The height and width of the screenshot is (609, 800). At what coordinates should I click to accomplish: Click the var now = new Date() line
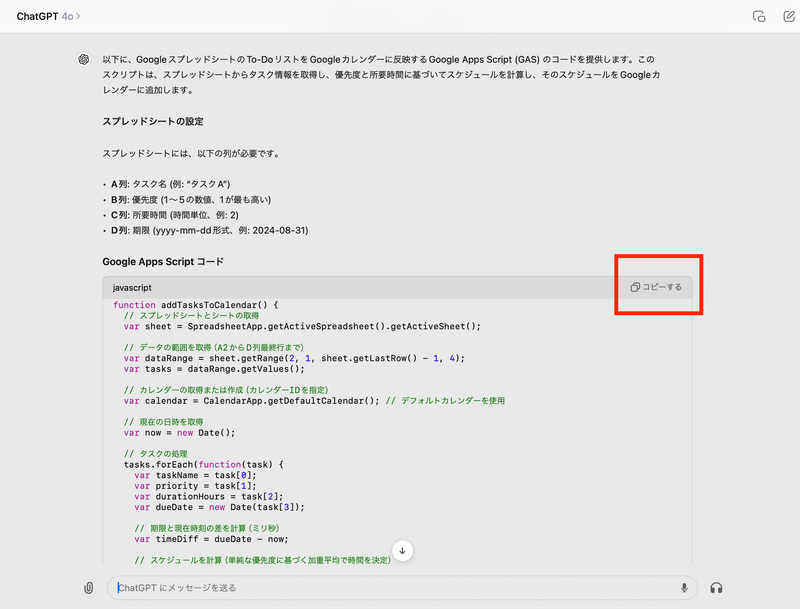(x=179, y=433)
